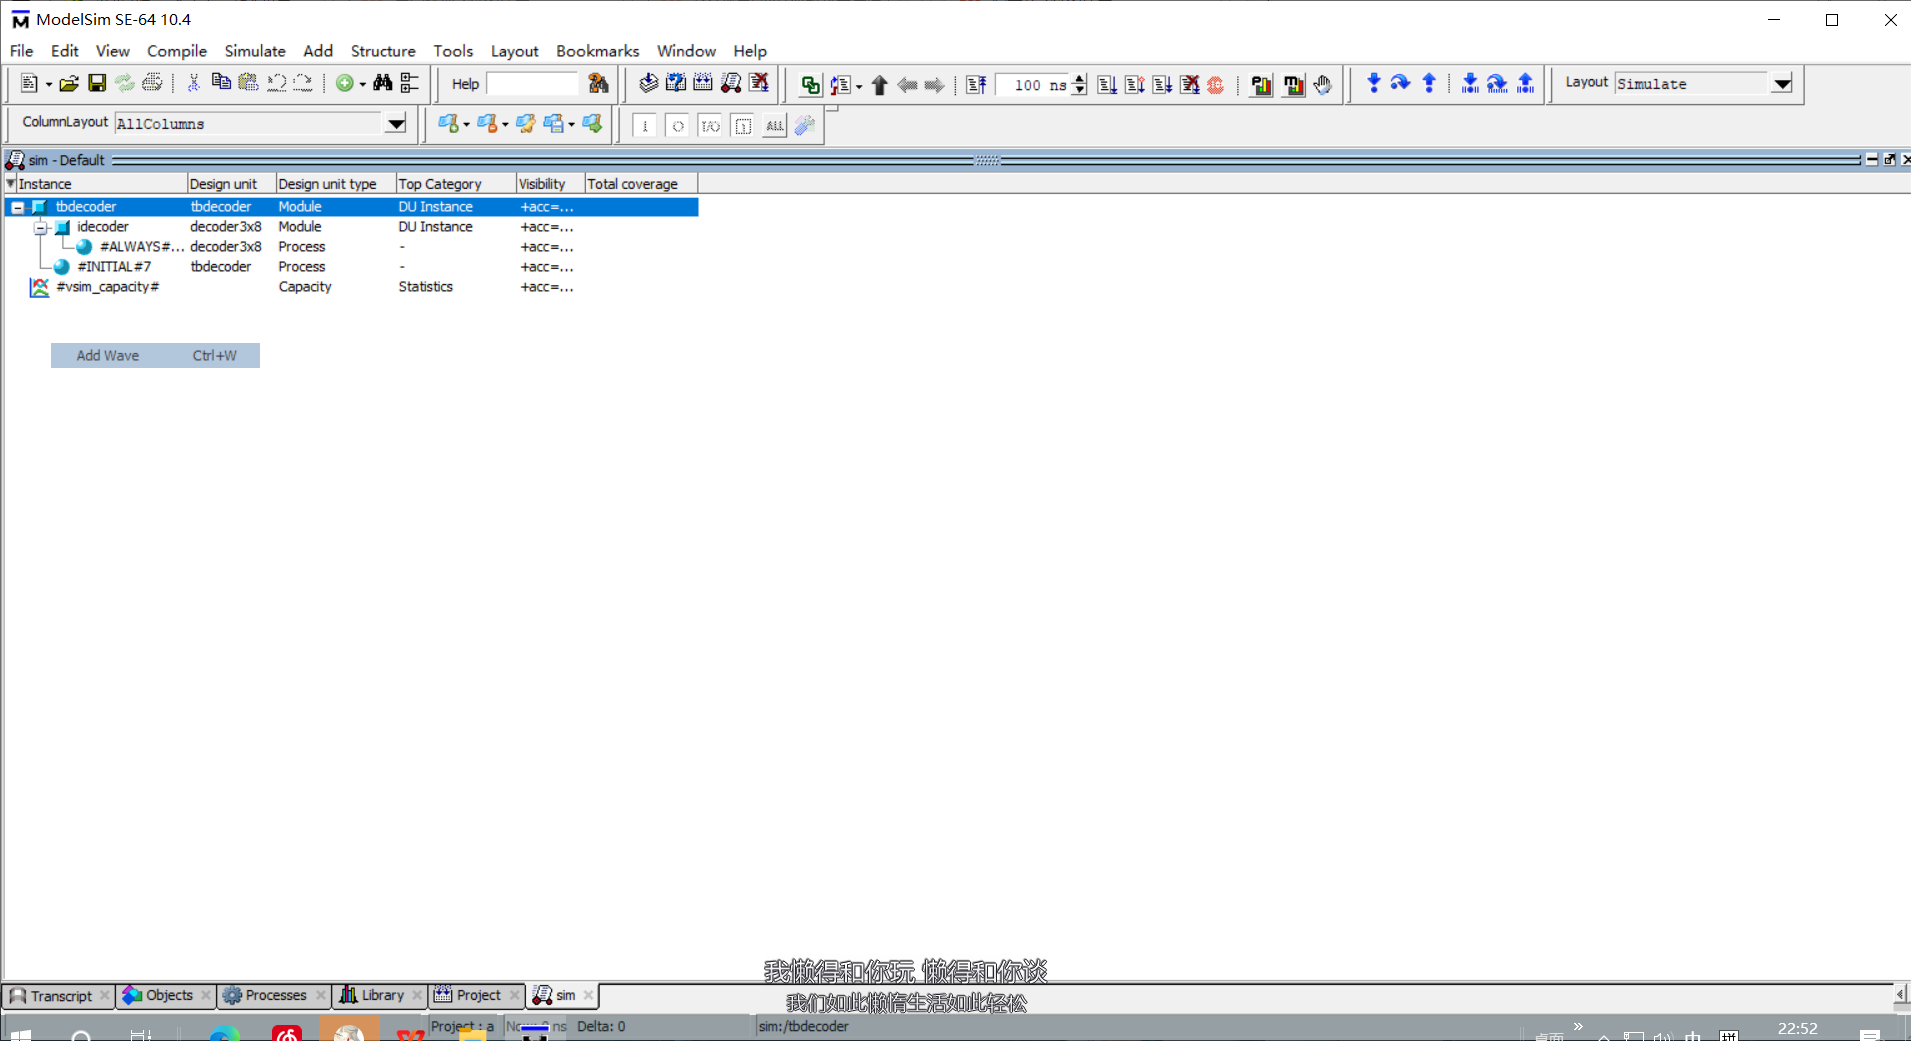Screen dimensions: 1911x1041
Task: Click the Help search input field
Action: 533,84
